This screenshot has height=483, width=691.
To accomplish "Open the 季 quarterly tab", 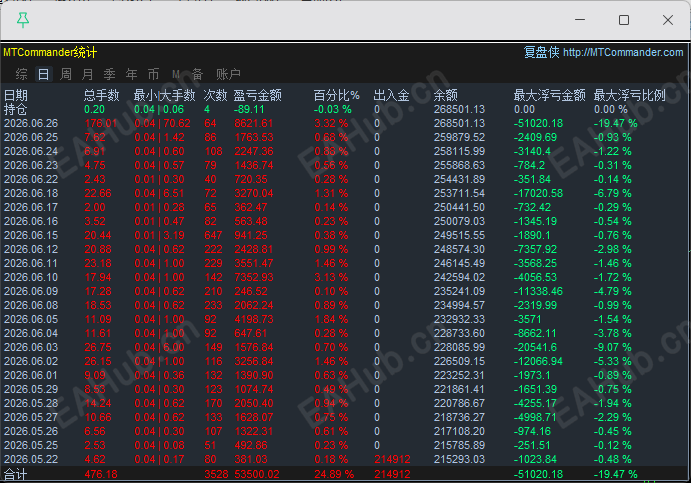I will [109, 74].
